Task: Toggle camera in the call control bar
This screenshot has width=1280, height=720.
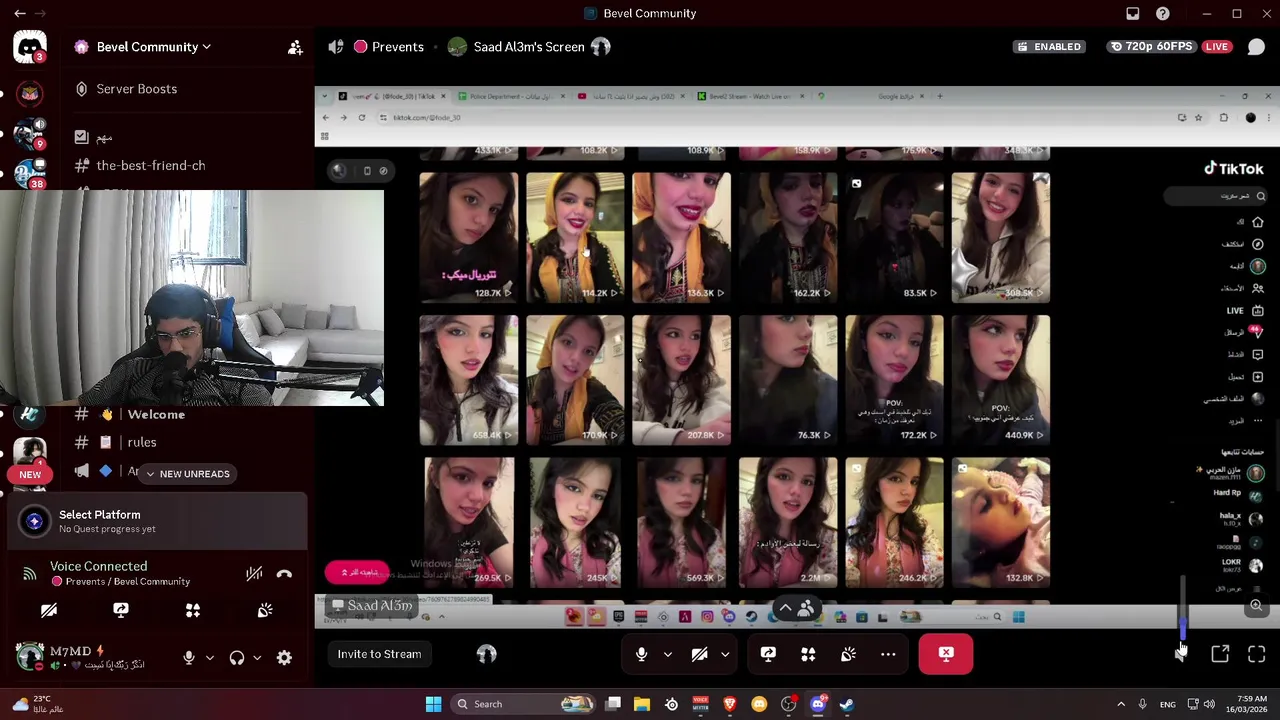Action: pyautogui.click(x=699, y=654)
